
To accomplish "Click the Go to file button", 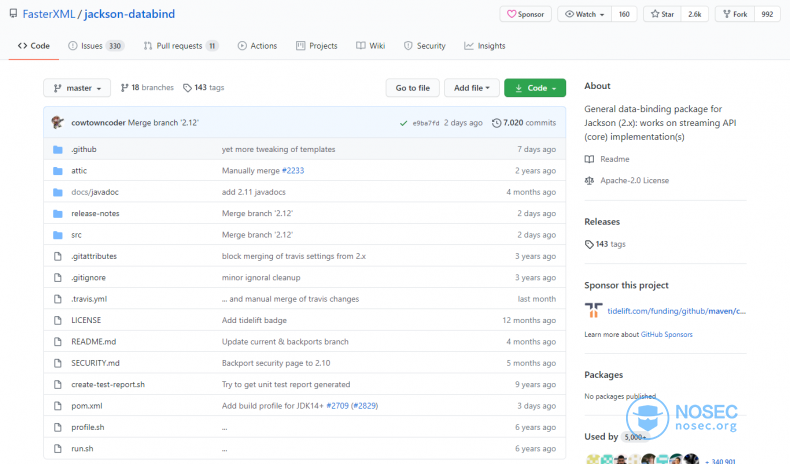I will pyautogui.click(x=413, y=88).
